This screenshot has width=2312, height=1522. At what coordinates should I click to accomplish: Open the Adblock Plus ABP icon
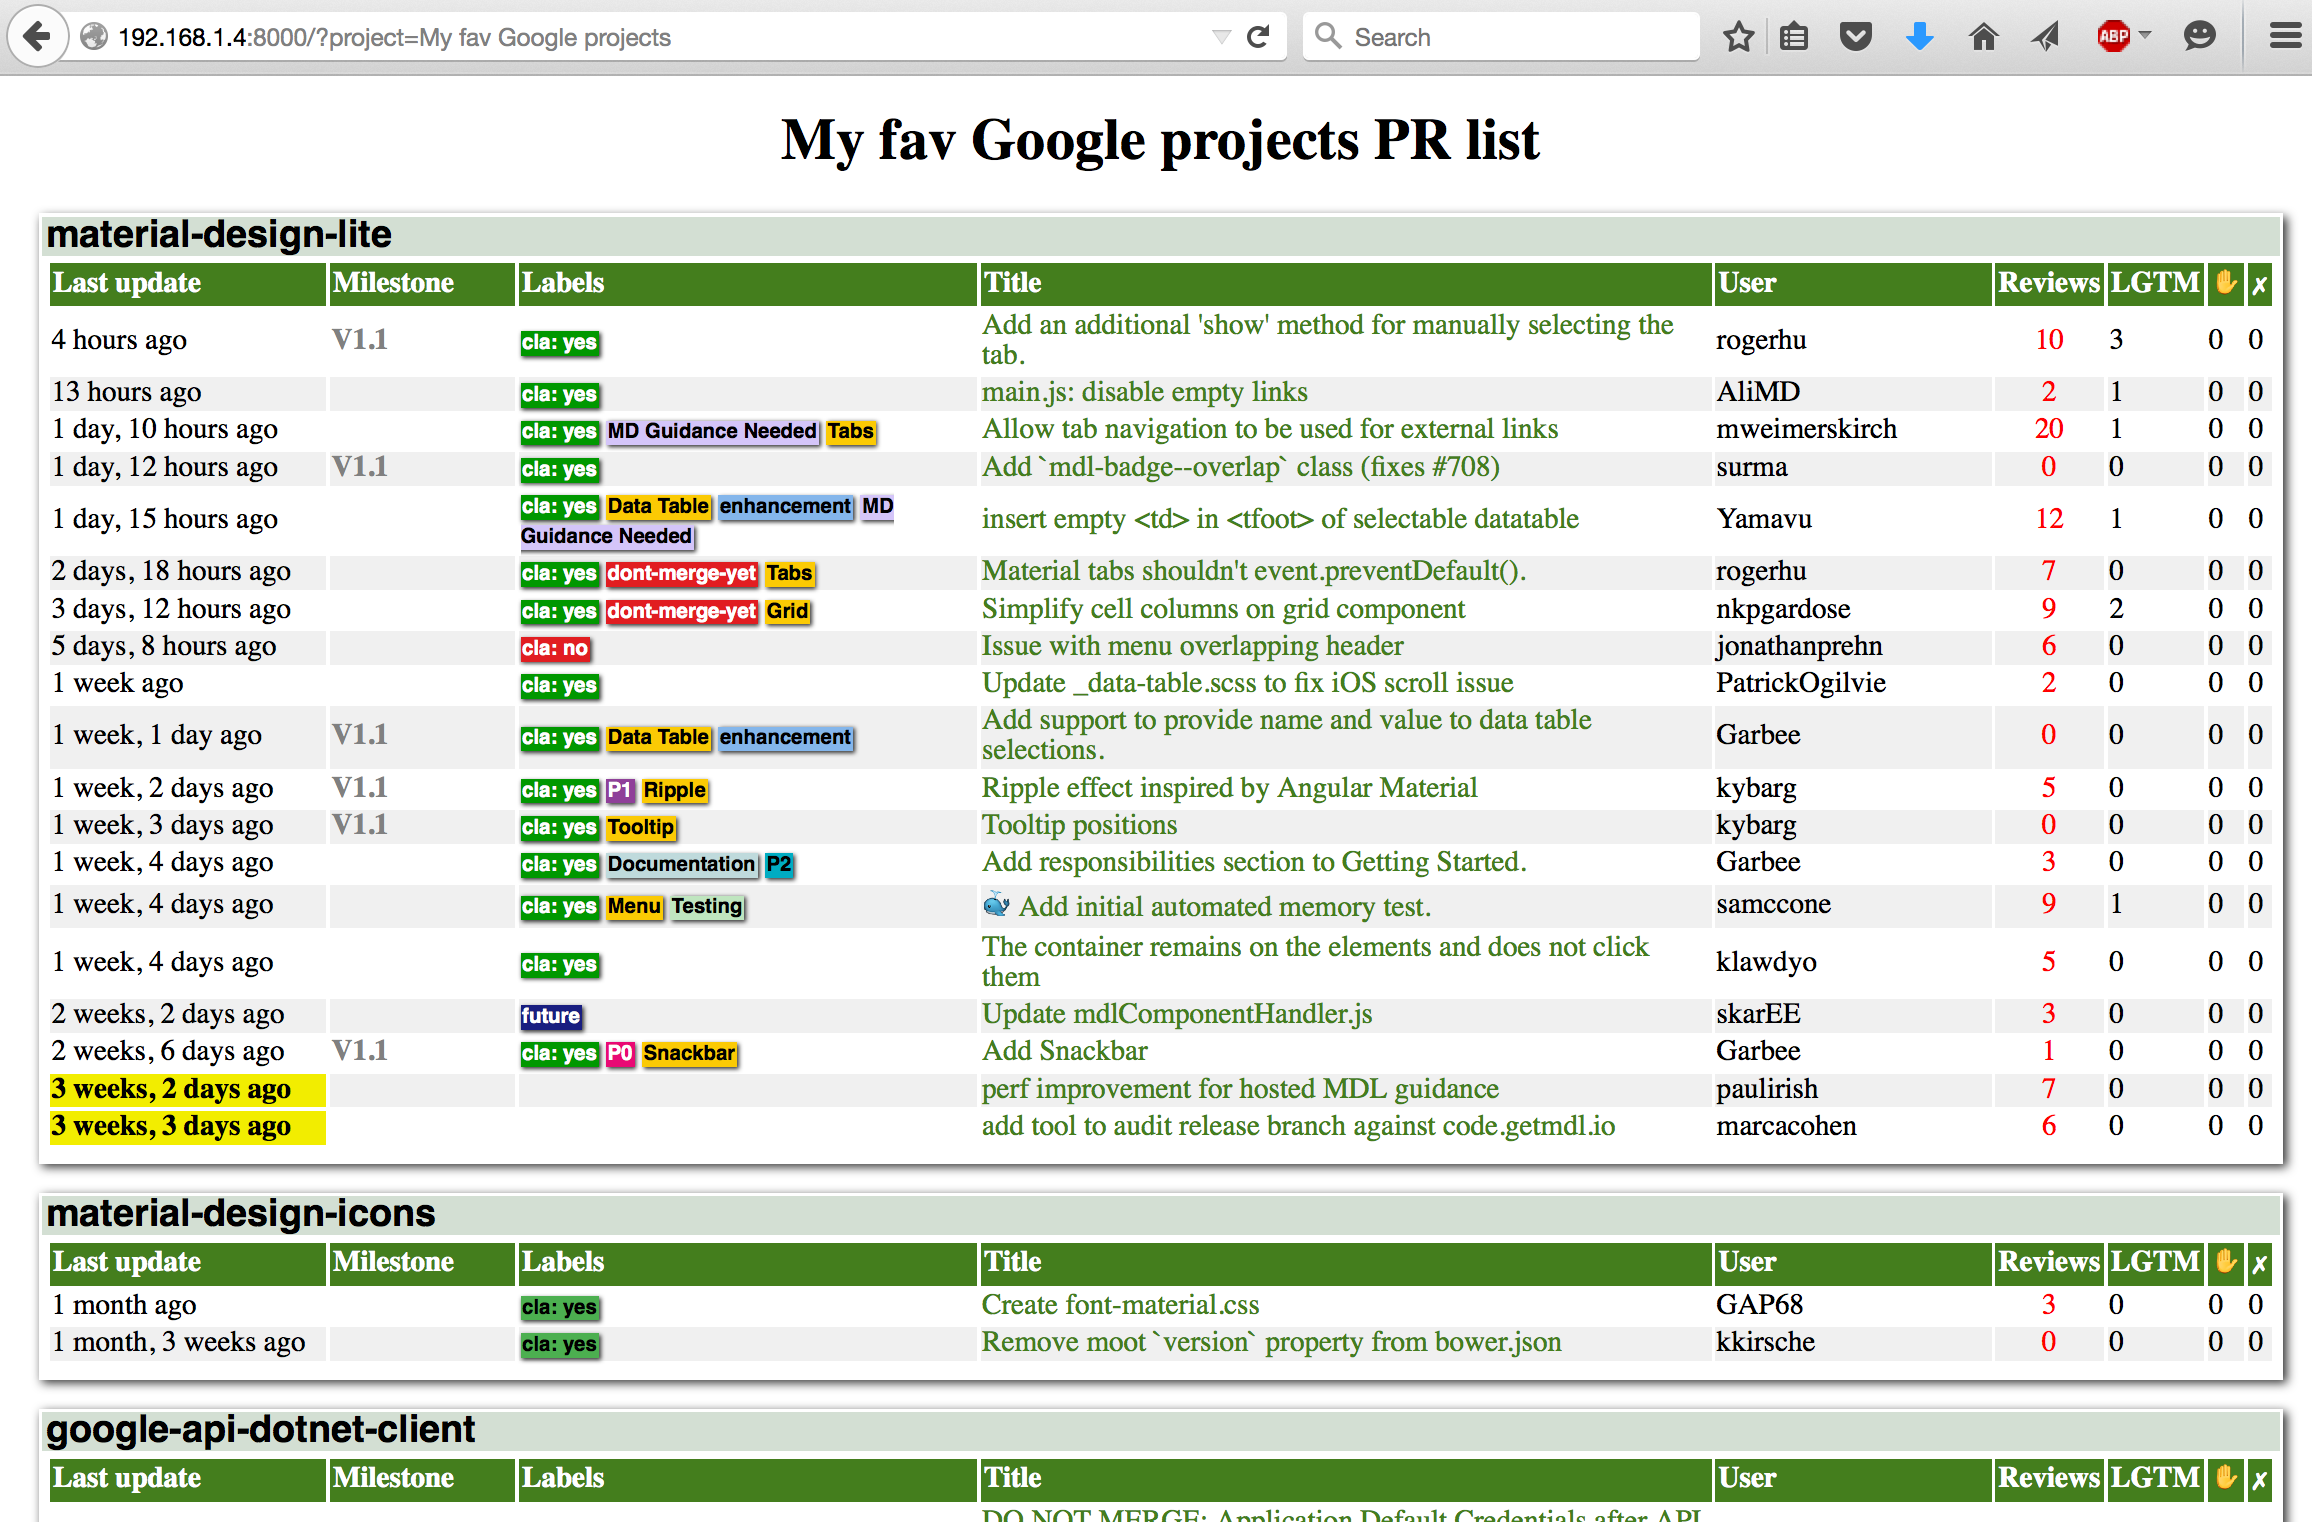point(2112,37)
